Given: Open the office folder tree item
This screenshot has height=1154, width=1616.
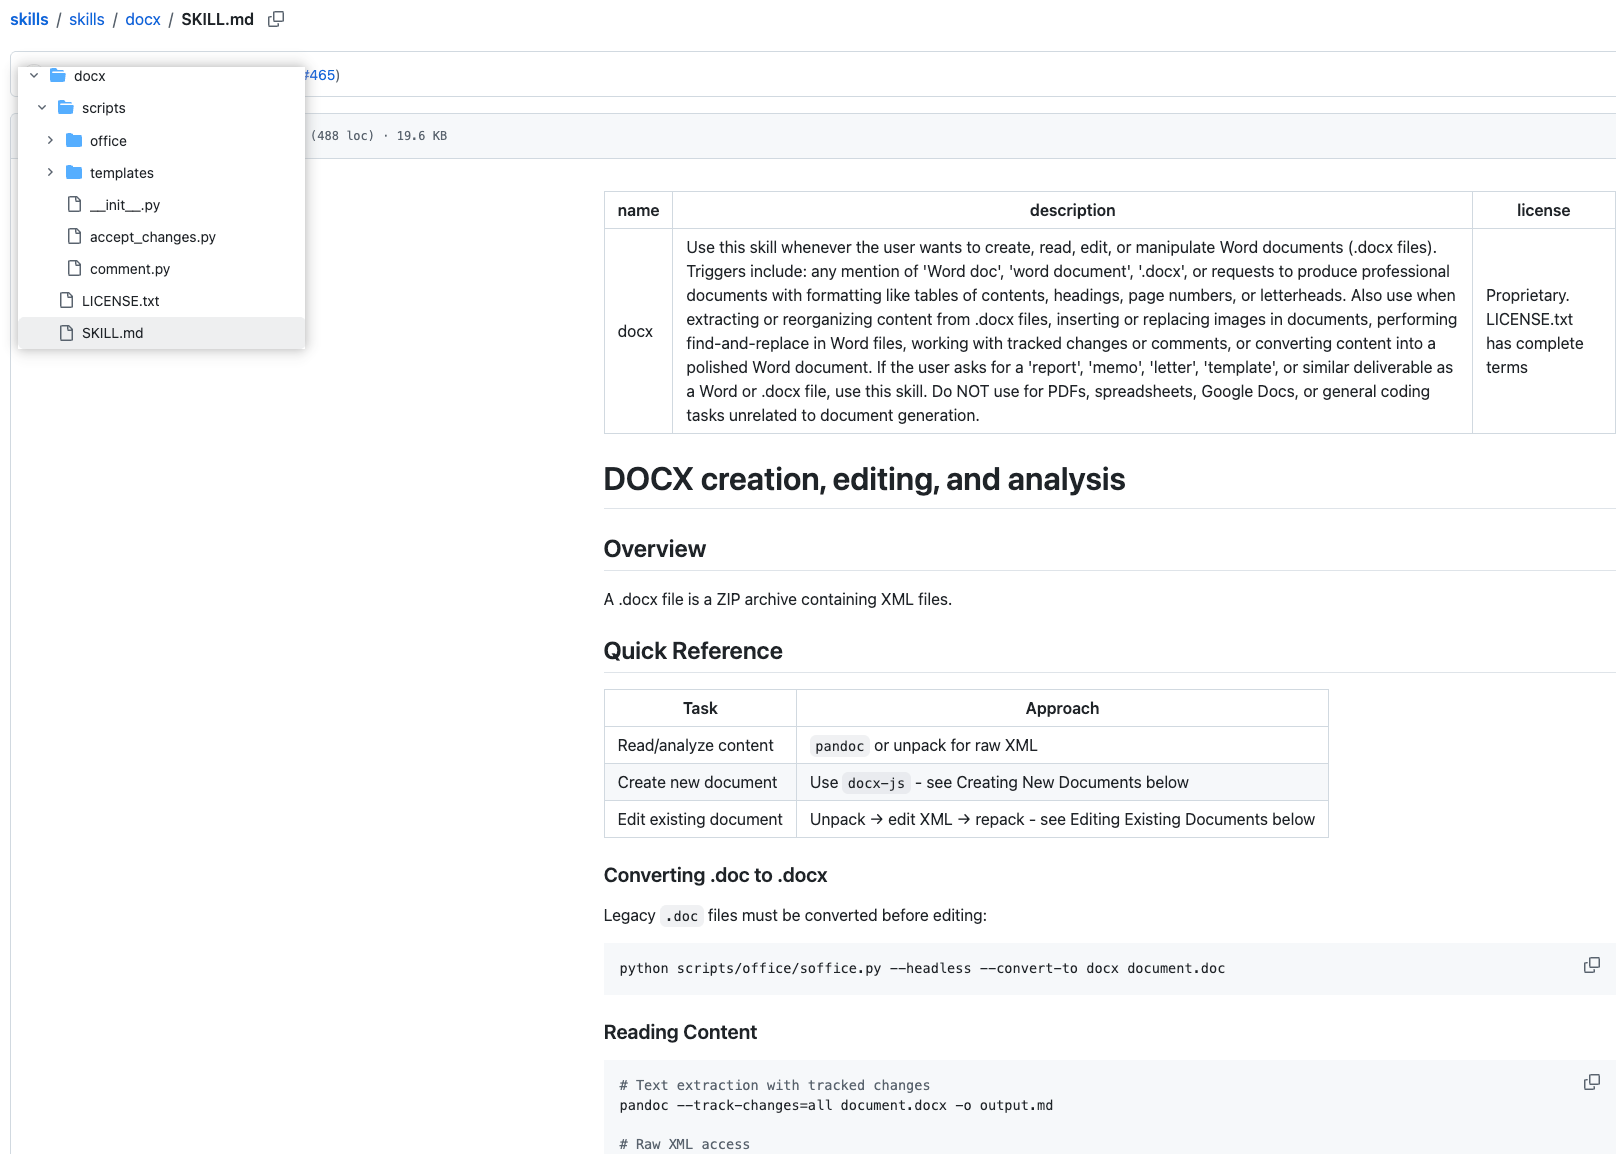Looking at the screenshot, I should pos(162,141).
